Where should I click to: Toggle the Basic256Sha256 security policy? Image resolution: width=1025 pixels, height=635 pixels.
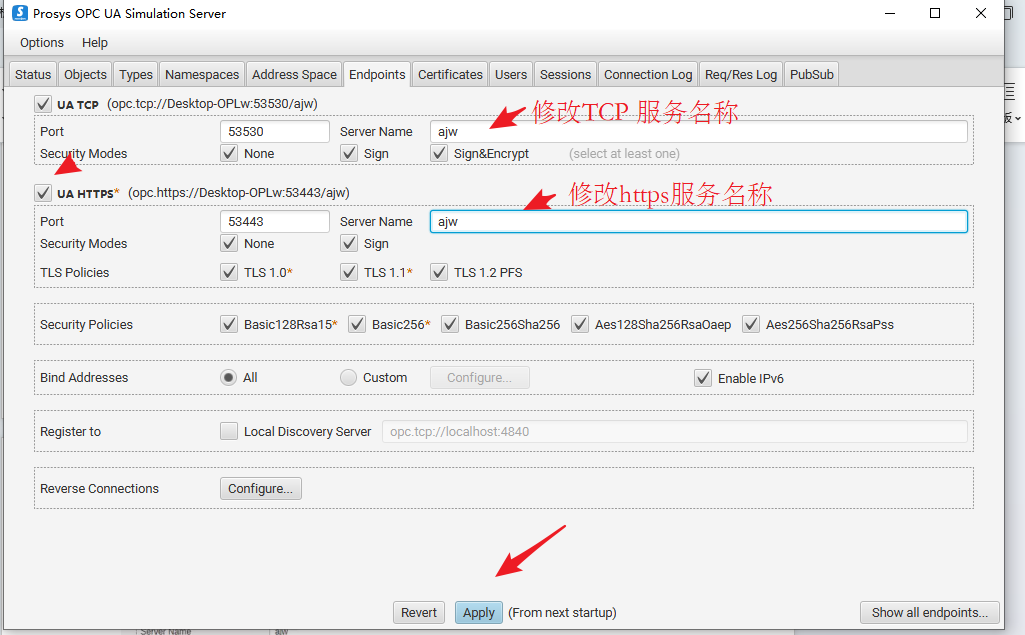click(450, 324)
